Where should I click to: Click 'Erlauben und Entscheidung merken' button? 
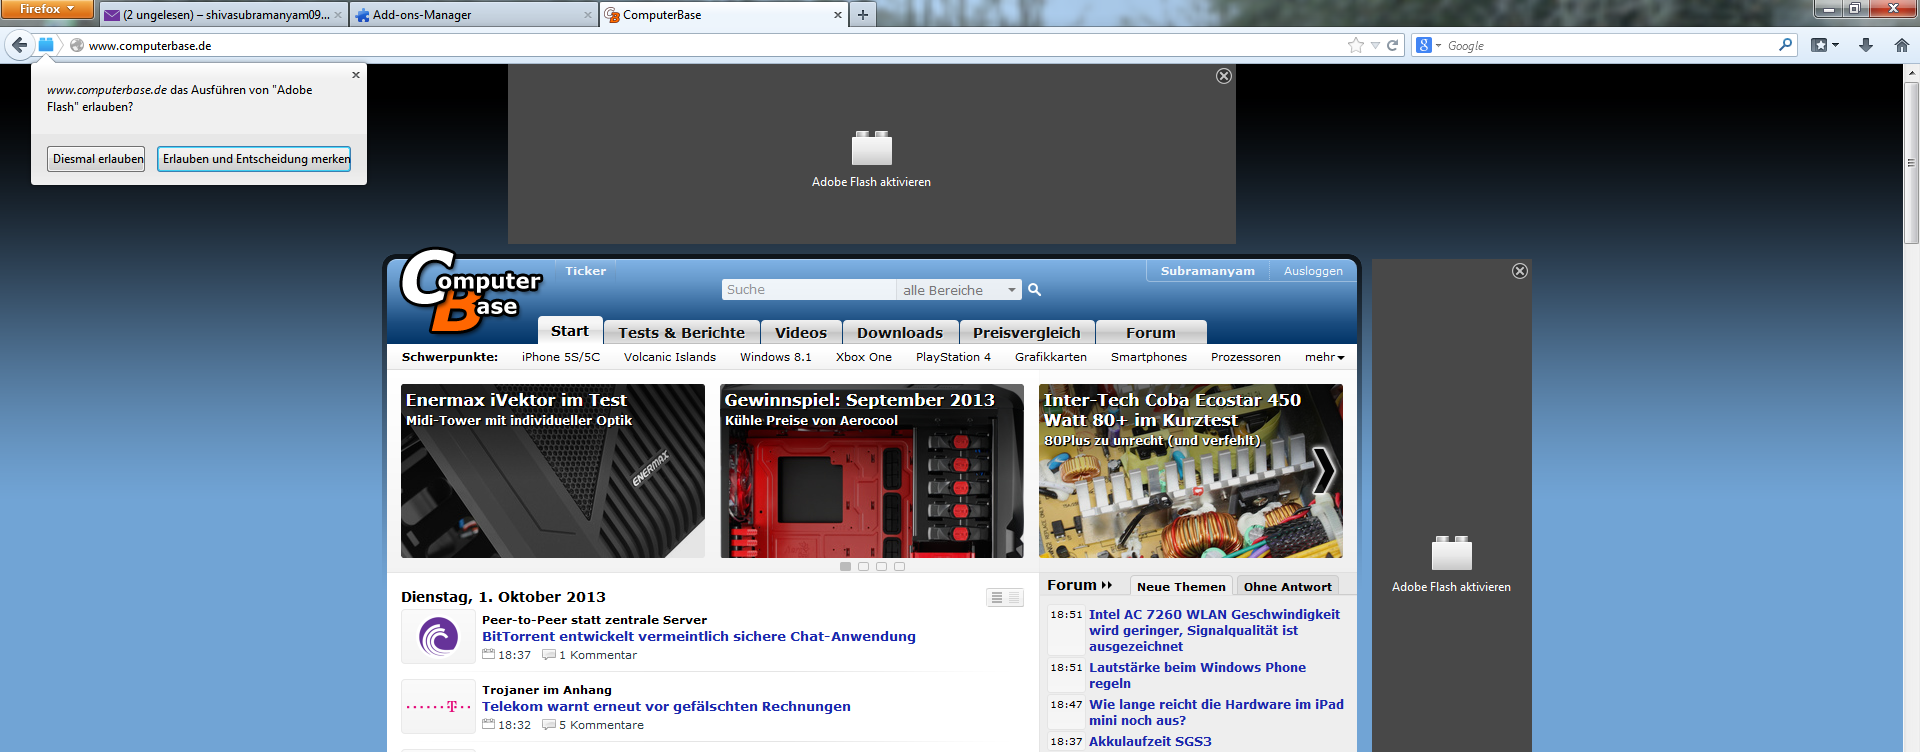(254, 159)
